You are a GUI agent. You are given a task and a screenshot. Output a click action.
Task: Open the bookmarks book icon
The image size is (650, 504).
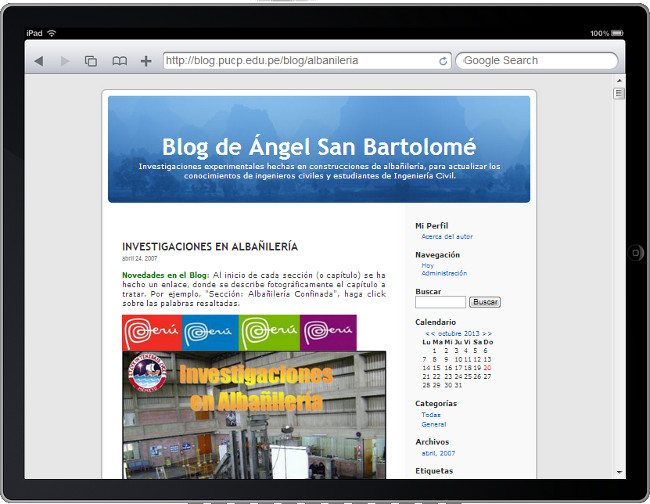click(x=119, y=61)
